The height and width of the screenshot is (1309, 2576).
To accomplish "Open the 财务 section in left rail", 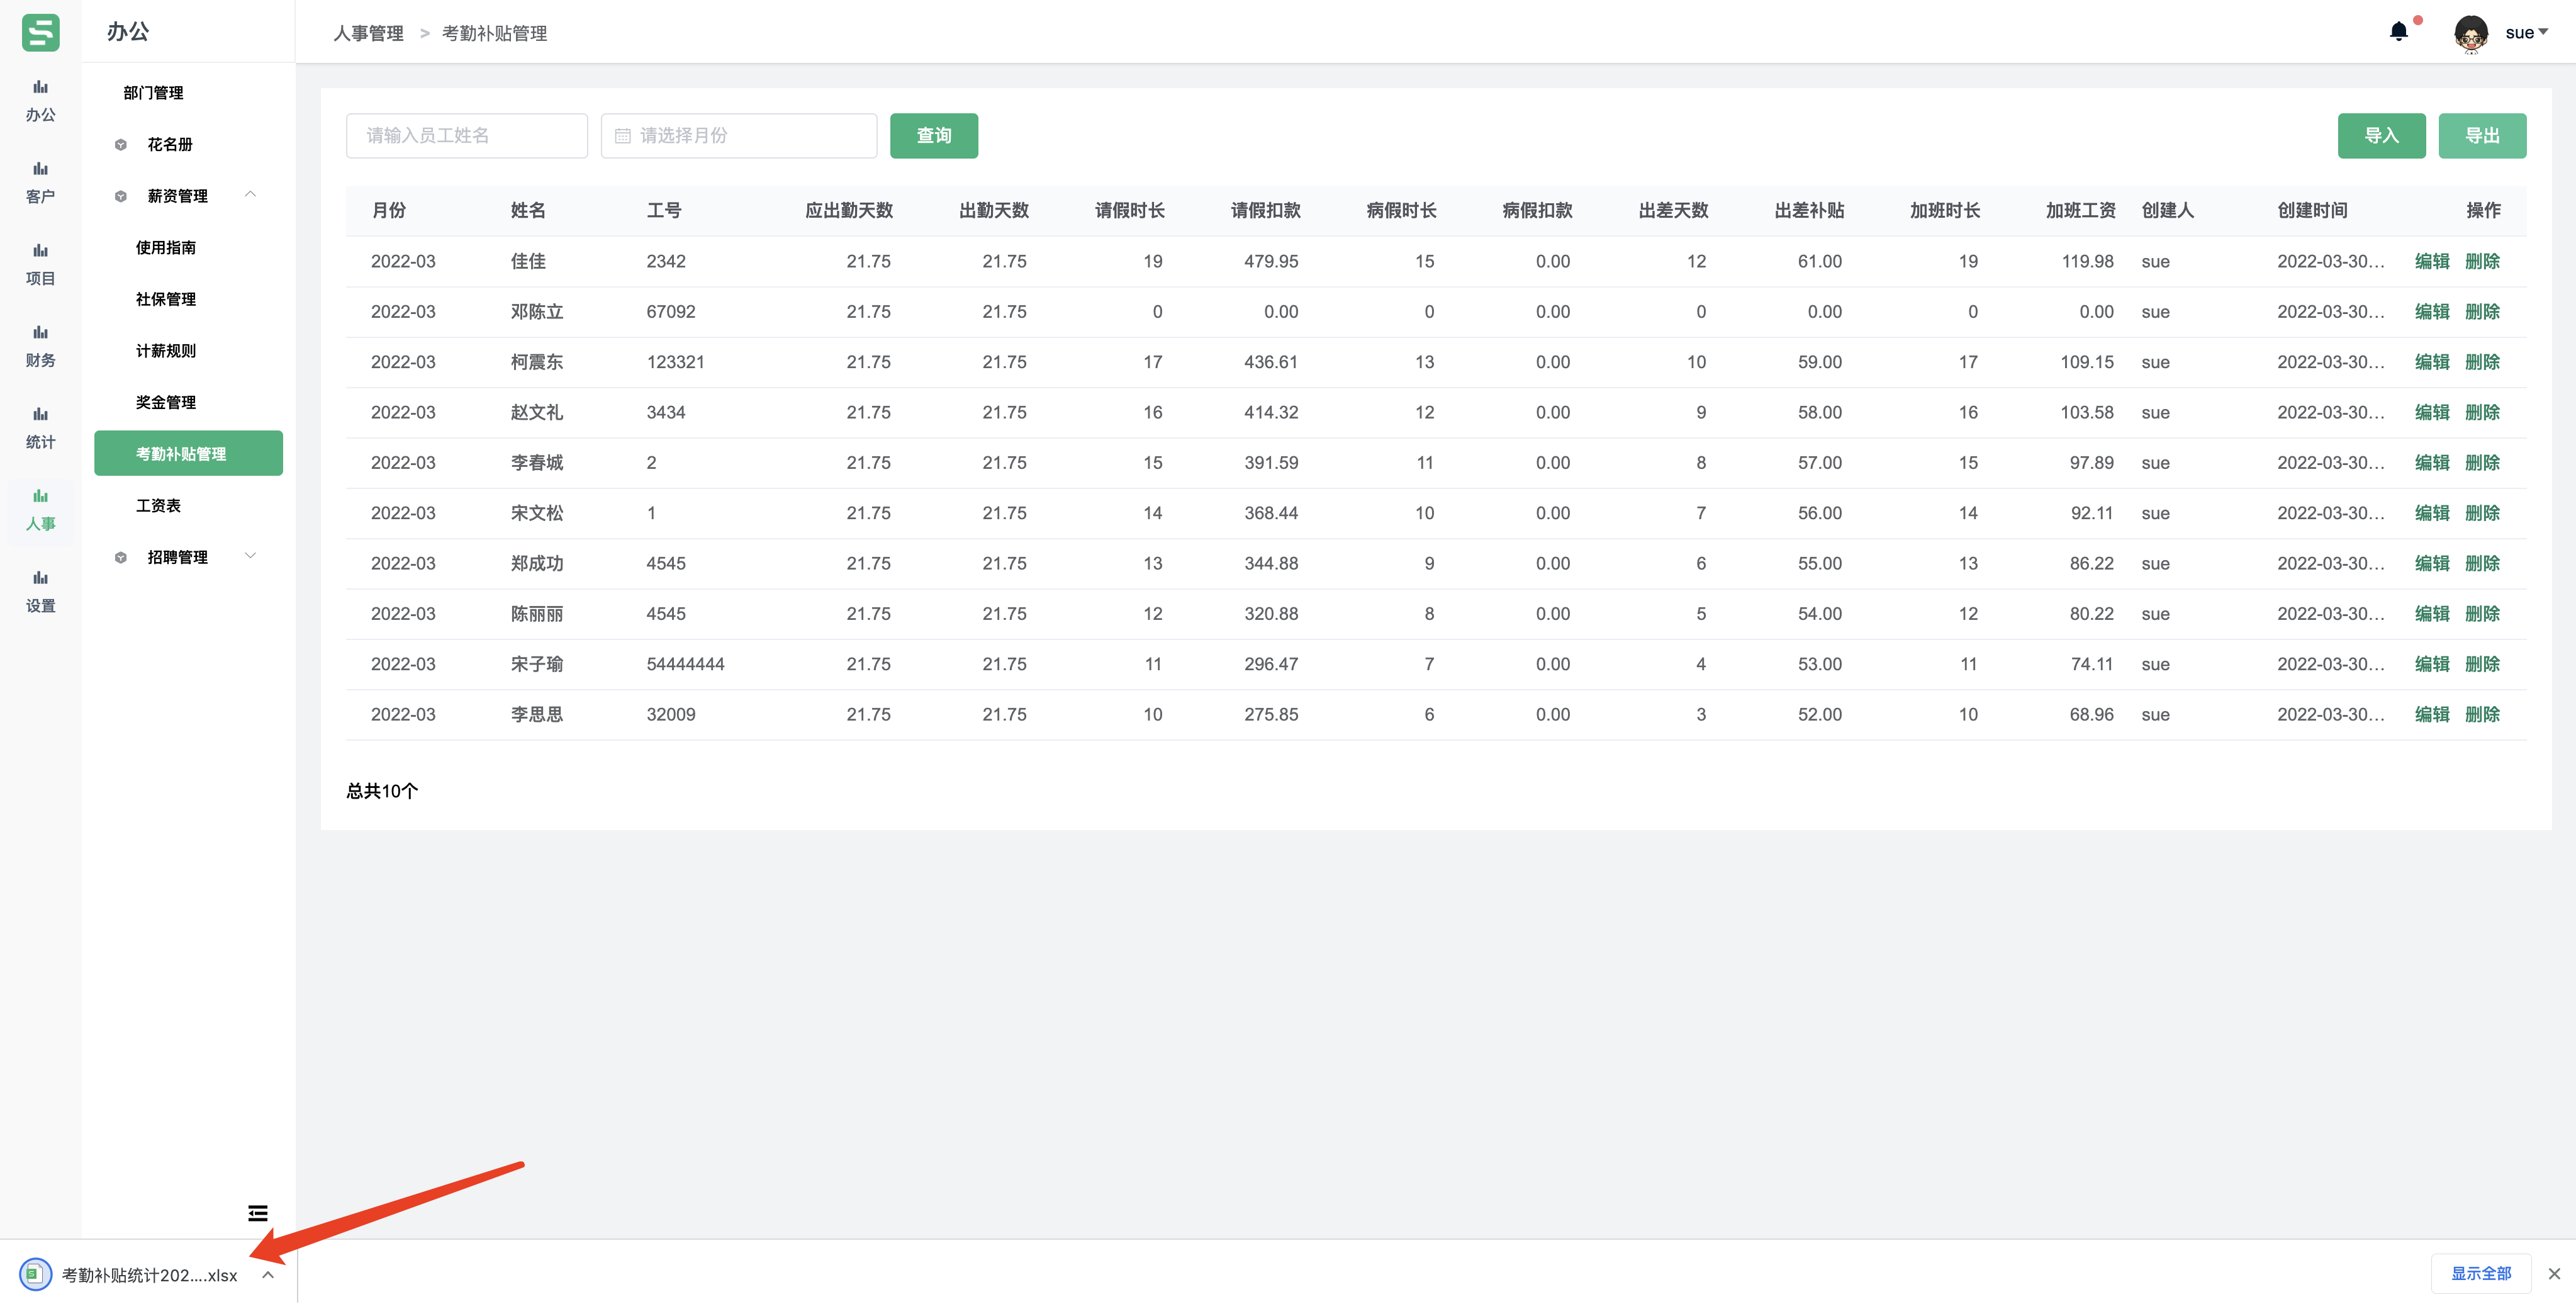I will click(x=40, y=347).
